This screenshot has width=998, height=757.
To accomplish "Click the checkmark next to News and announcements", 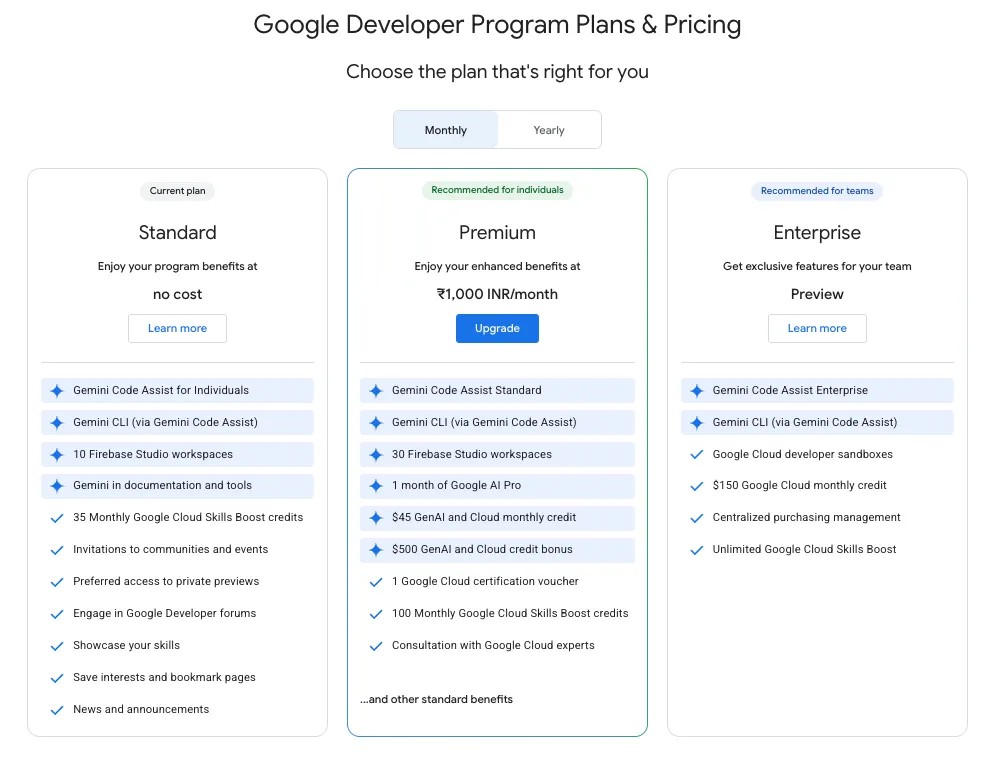I will tap(57, 709).
